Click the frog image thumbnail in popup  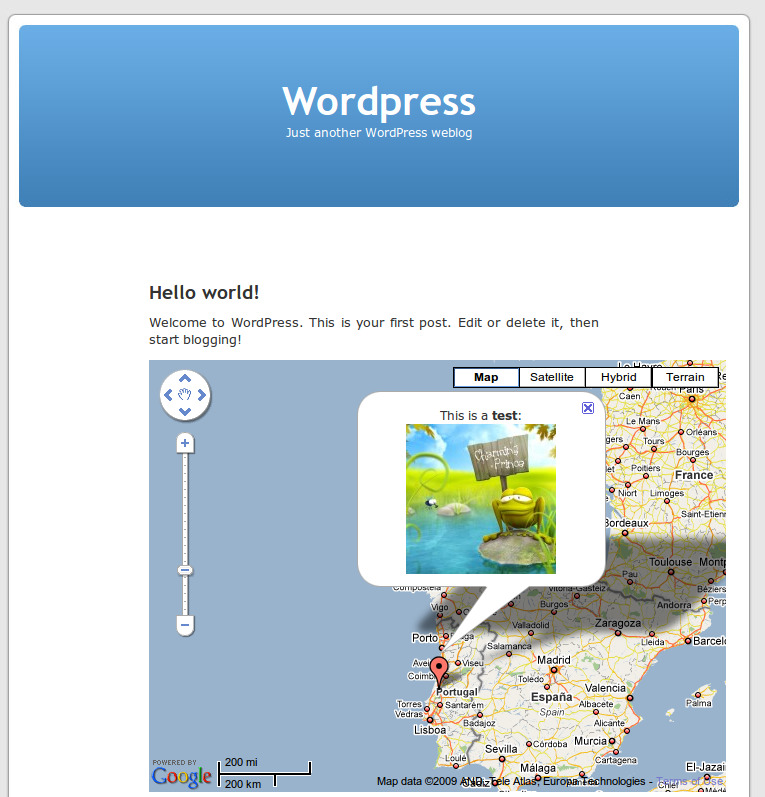click(481, 499)
